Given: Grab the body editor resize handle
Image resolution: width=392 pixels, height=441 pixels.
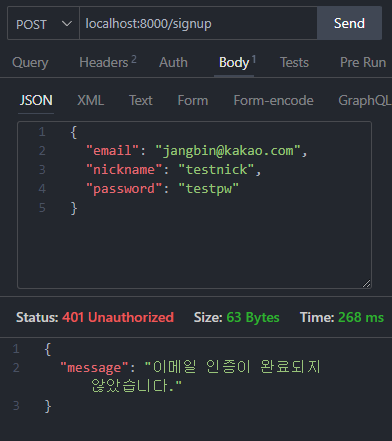Looking at the screenshot, I should point(366,284).
